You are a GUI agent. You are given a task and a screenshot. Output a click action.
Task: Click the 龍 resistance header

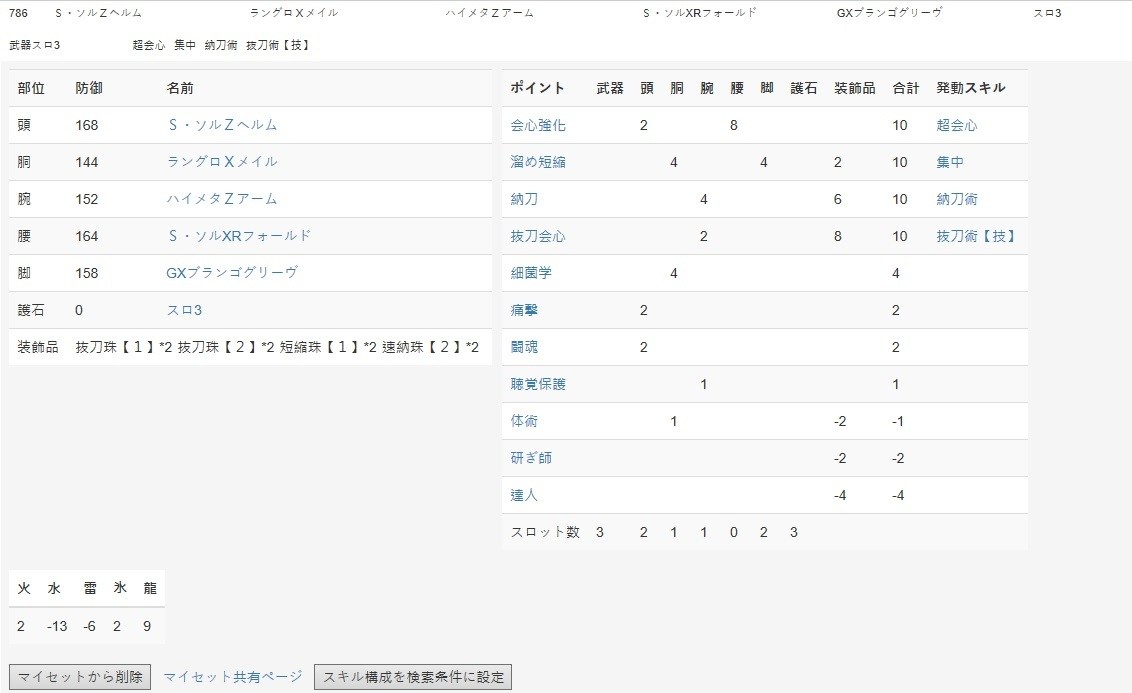[x=149, y=588]
